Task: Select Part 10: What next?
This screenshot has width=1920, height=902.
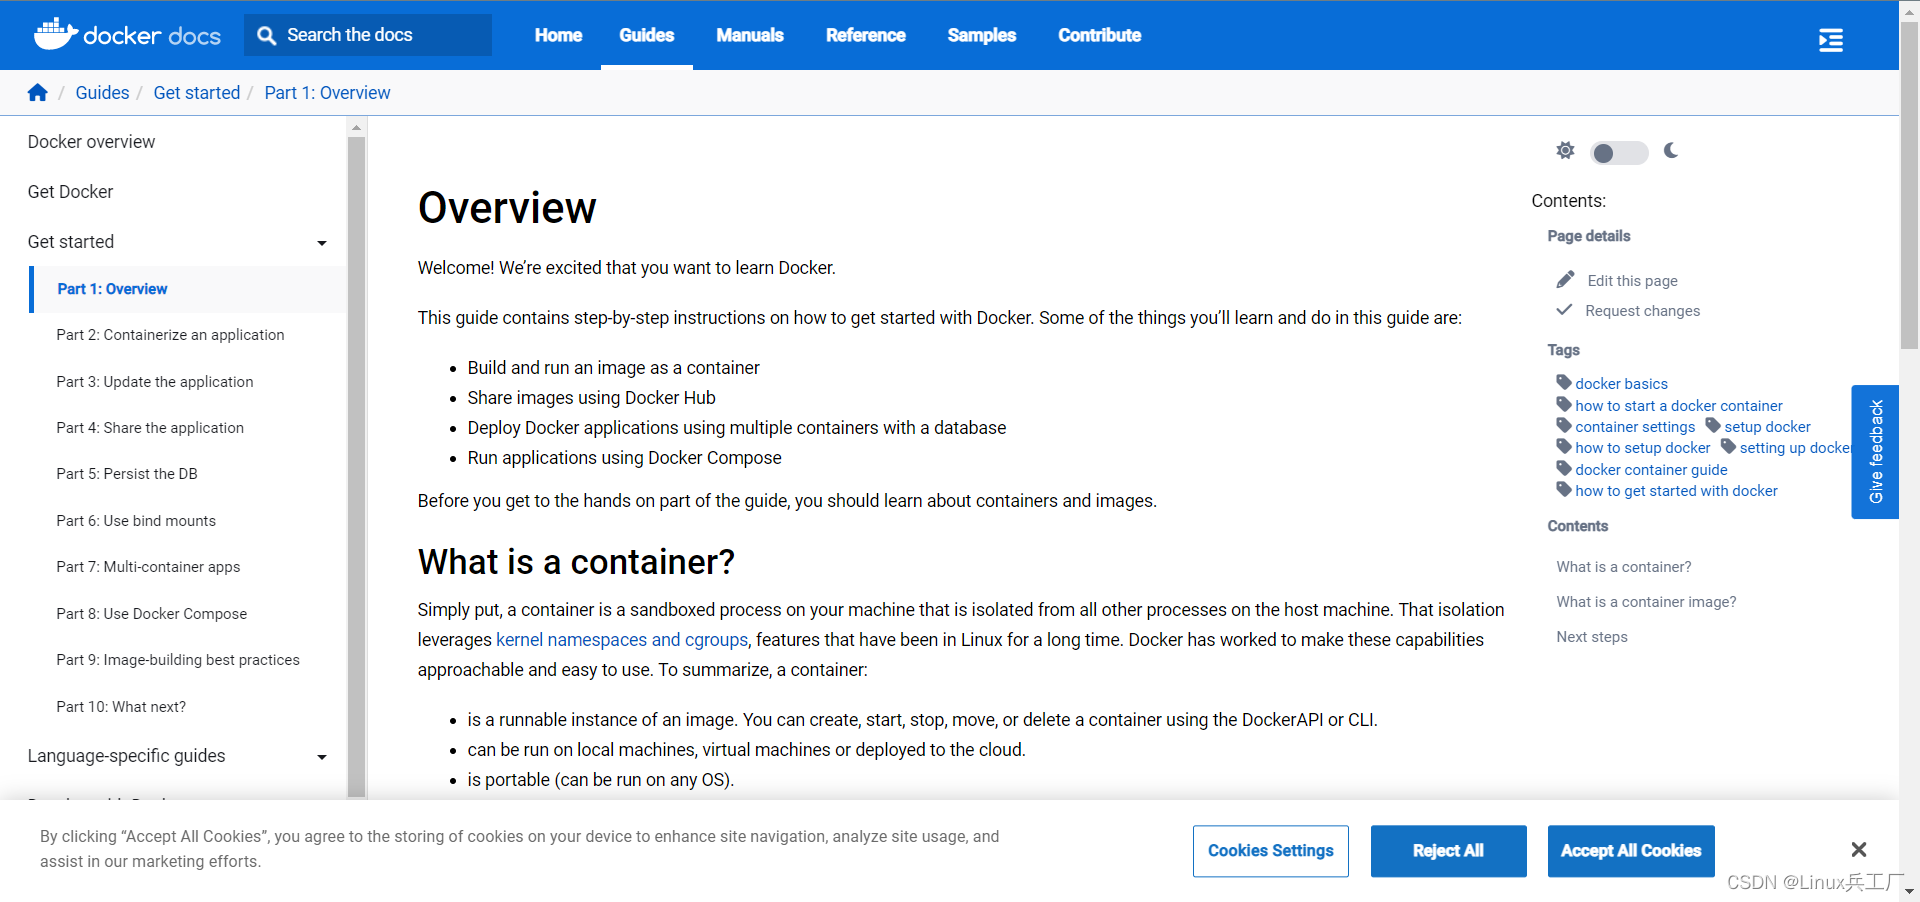Action: pos(121,707)
